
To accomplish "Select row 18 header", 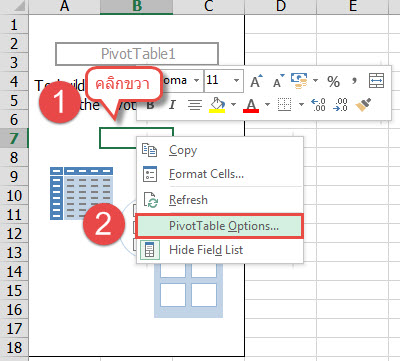I will point(14,348).
